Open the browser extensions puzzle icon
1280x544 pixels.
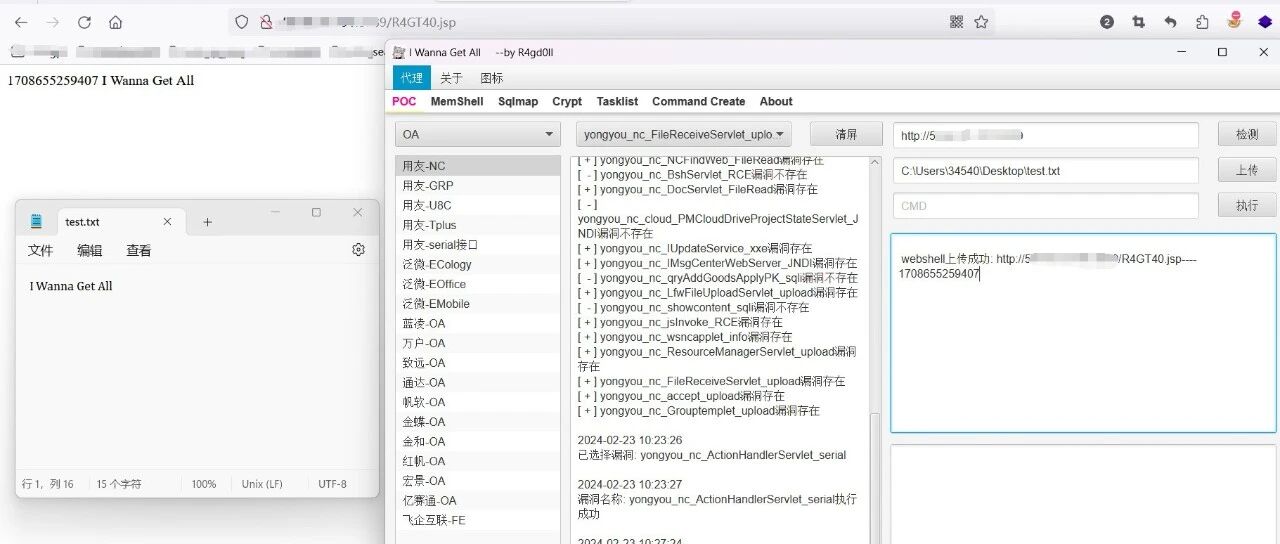[1202, 22]
